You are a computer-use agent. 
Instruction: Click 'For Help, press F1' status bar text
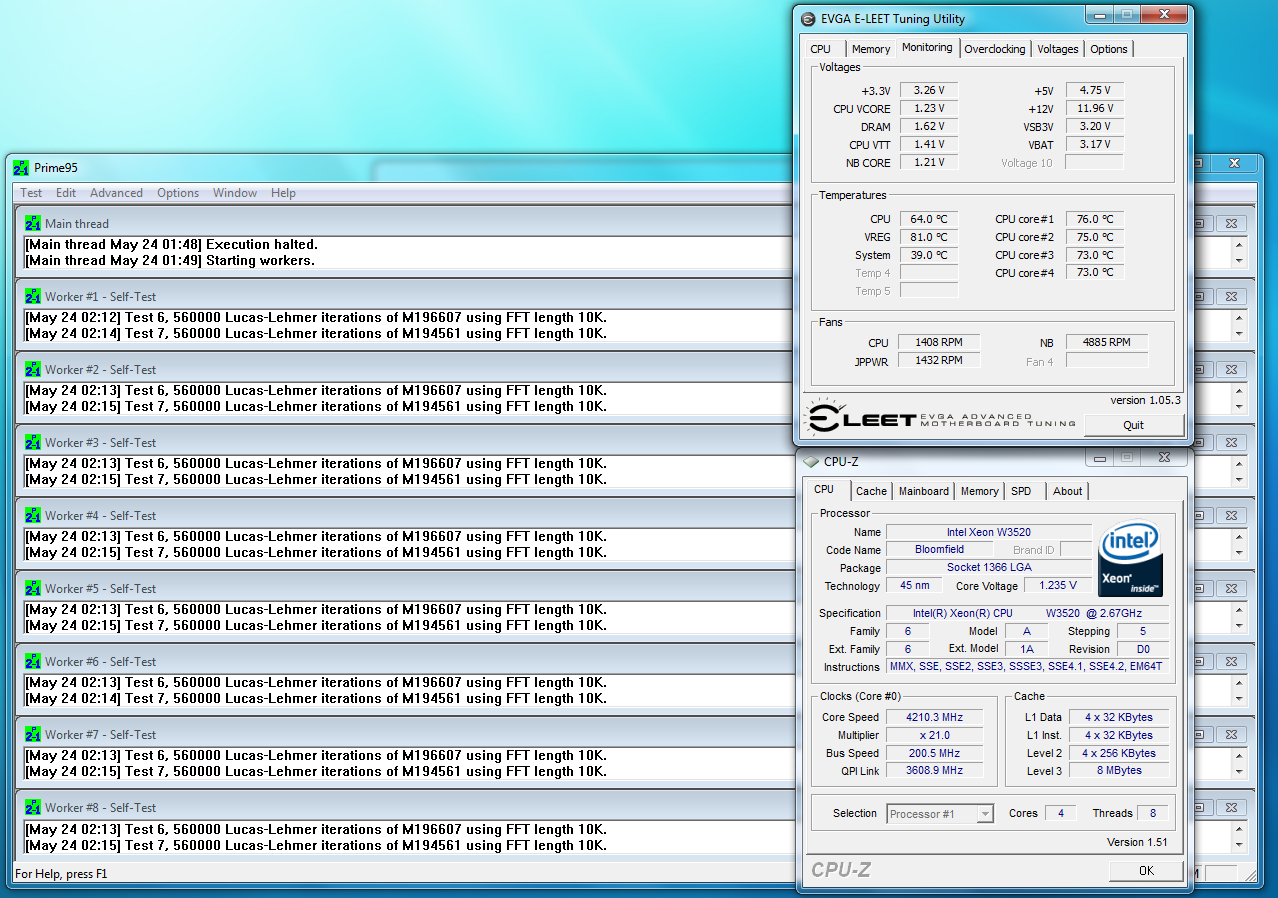[x=61, y=874]
